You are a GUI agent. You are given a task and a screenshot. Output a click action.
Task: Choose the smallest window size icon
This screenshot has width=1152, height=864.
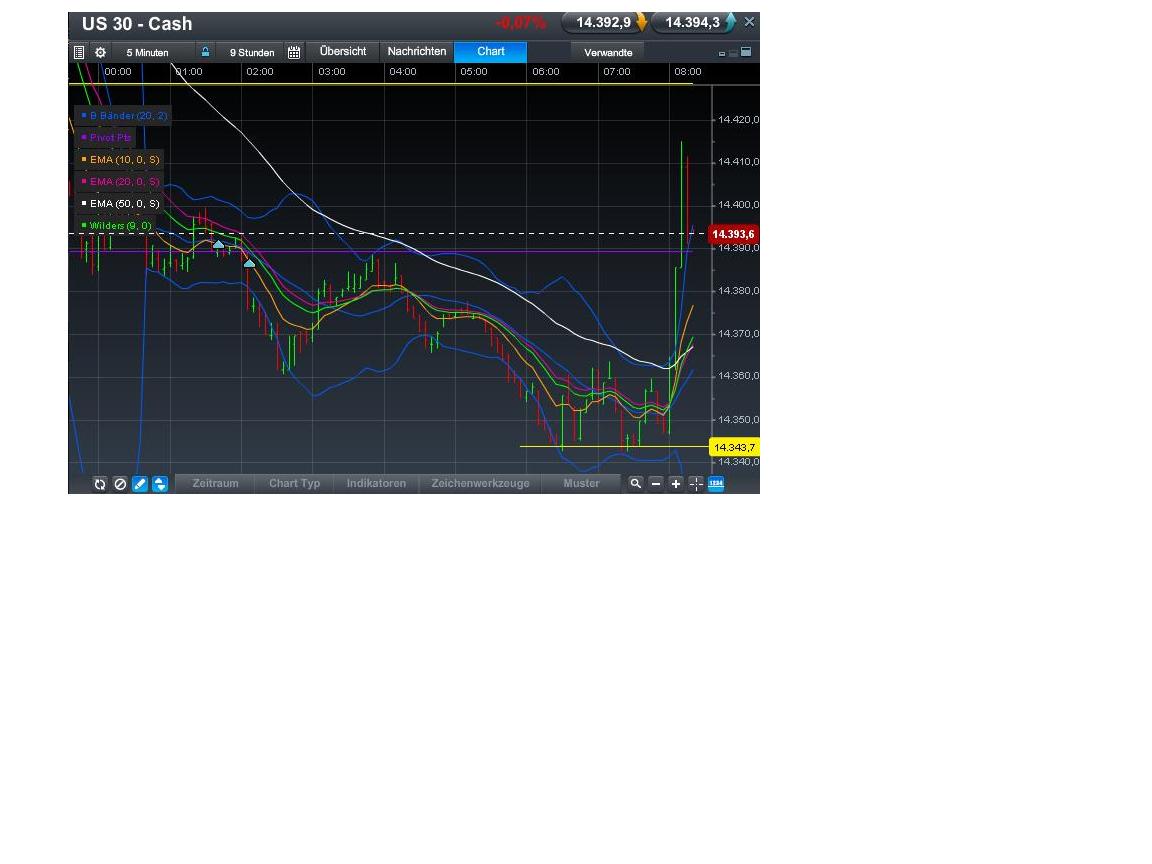pos(721,54)
